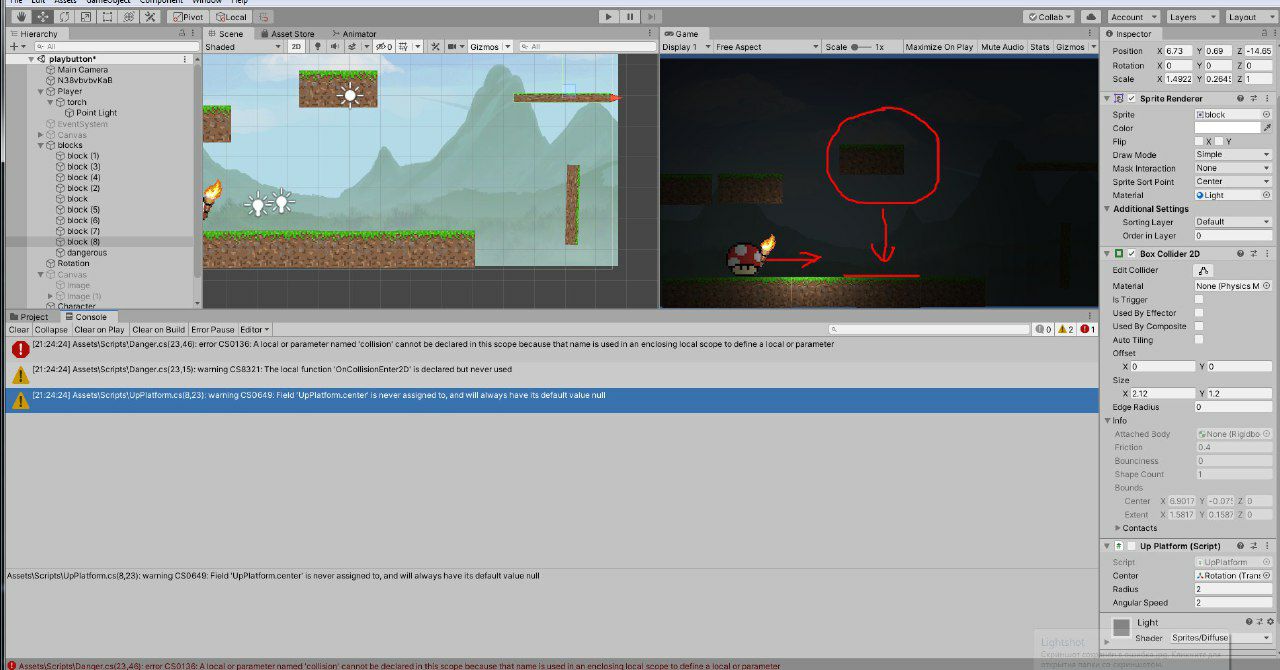
Task: Toggle Box Collider 2D enabled checkbox
Action: (1131, 254)
